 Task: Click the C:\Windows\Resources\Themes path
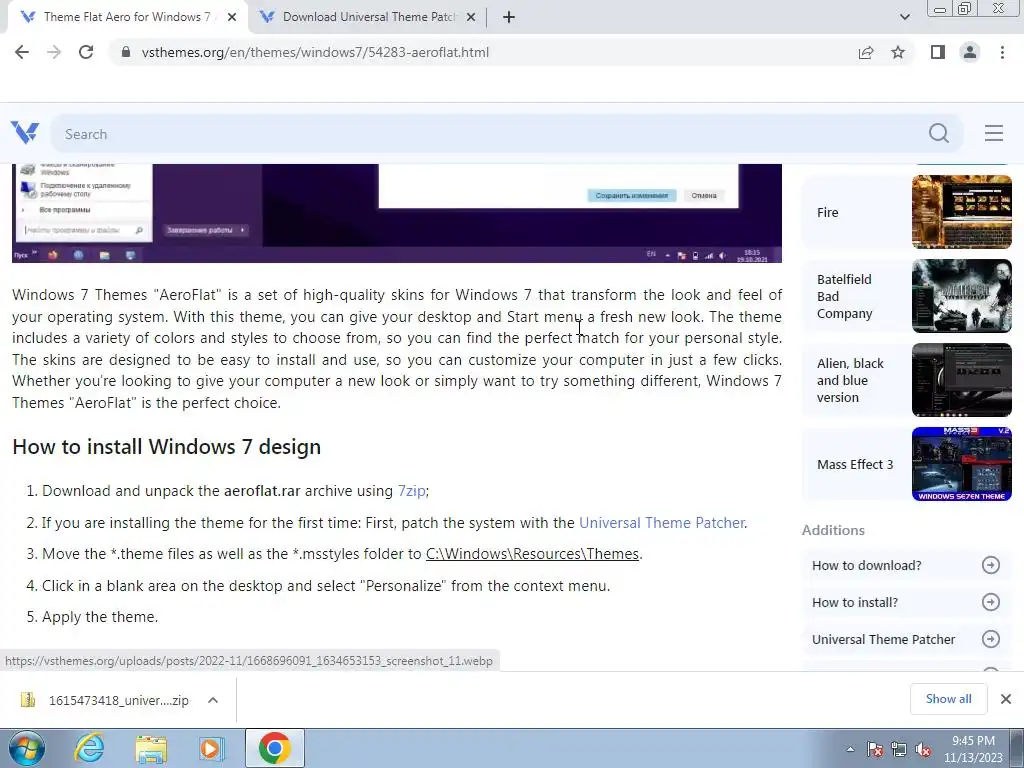coord(532,554)
